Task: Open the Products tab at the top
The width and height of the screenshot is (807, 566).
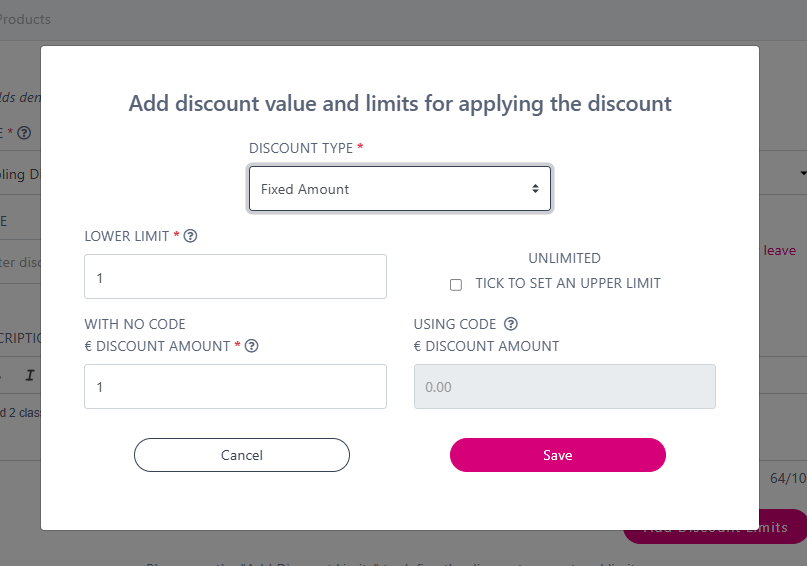Action: [x=25, y=19]
